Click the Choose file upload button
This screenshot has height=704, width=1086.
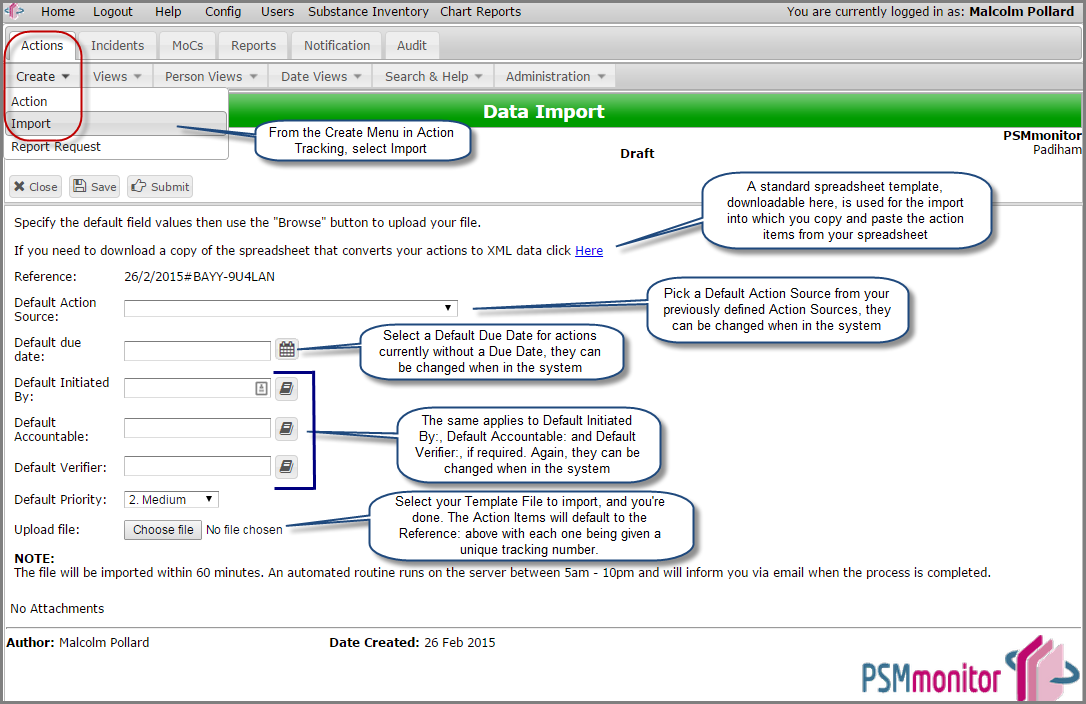pos(163,530)
